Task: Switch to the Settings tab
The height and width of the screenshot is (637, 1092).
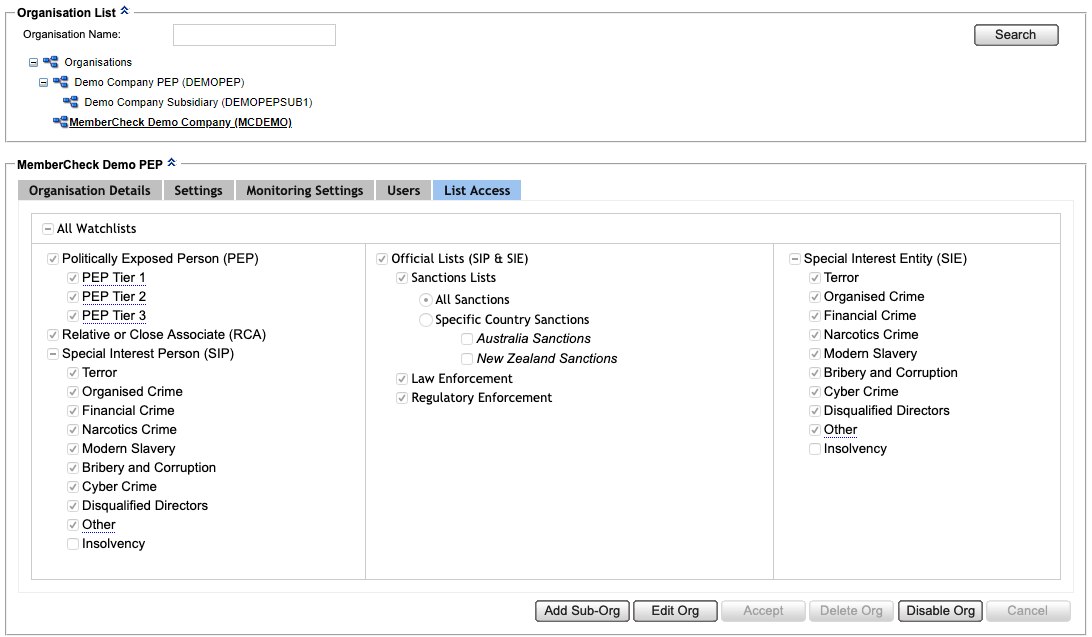Action: (x=198, y=190)
